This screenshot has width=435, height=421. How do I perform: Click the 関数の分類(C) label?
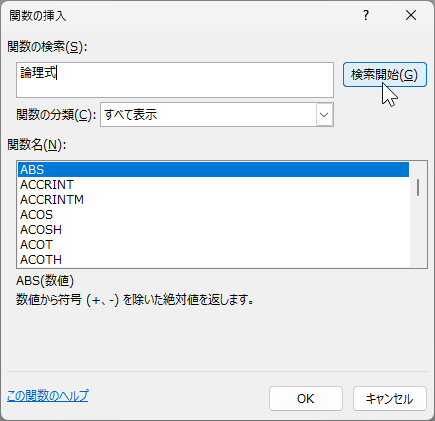tap(56, 115)
